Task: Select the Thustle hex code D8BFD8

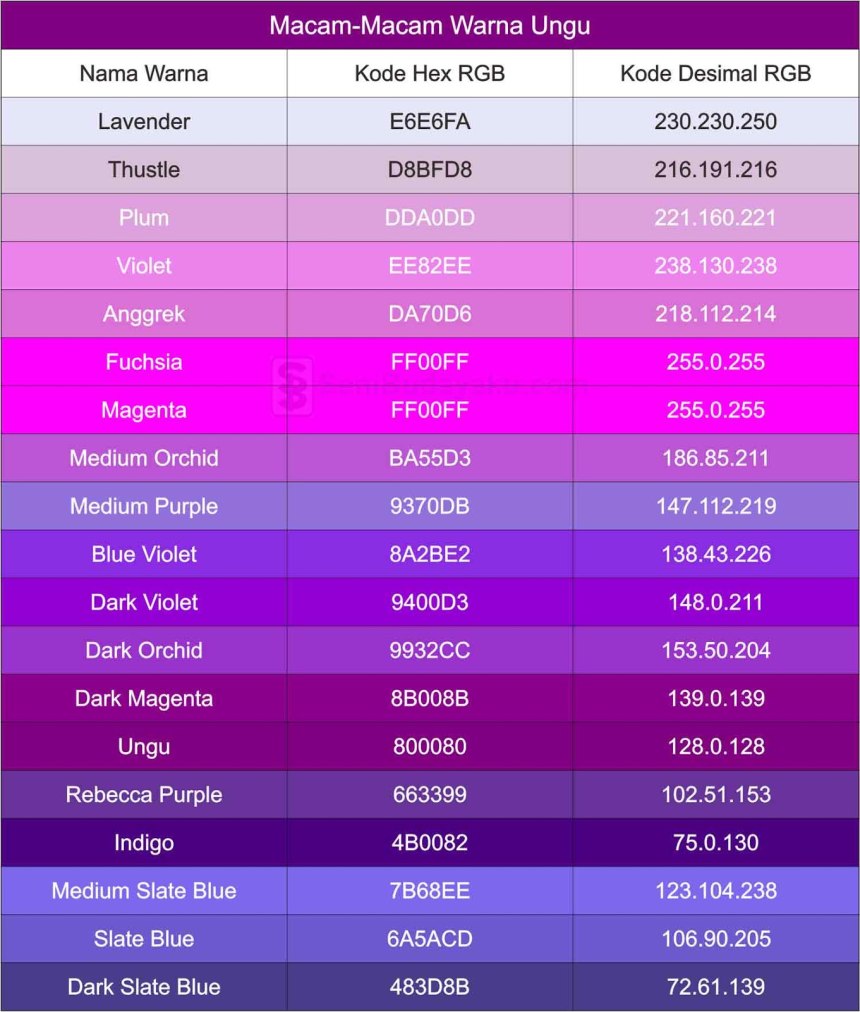Action: point(429,170)
